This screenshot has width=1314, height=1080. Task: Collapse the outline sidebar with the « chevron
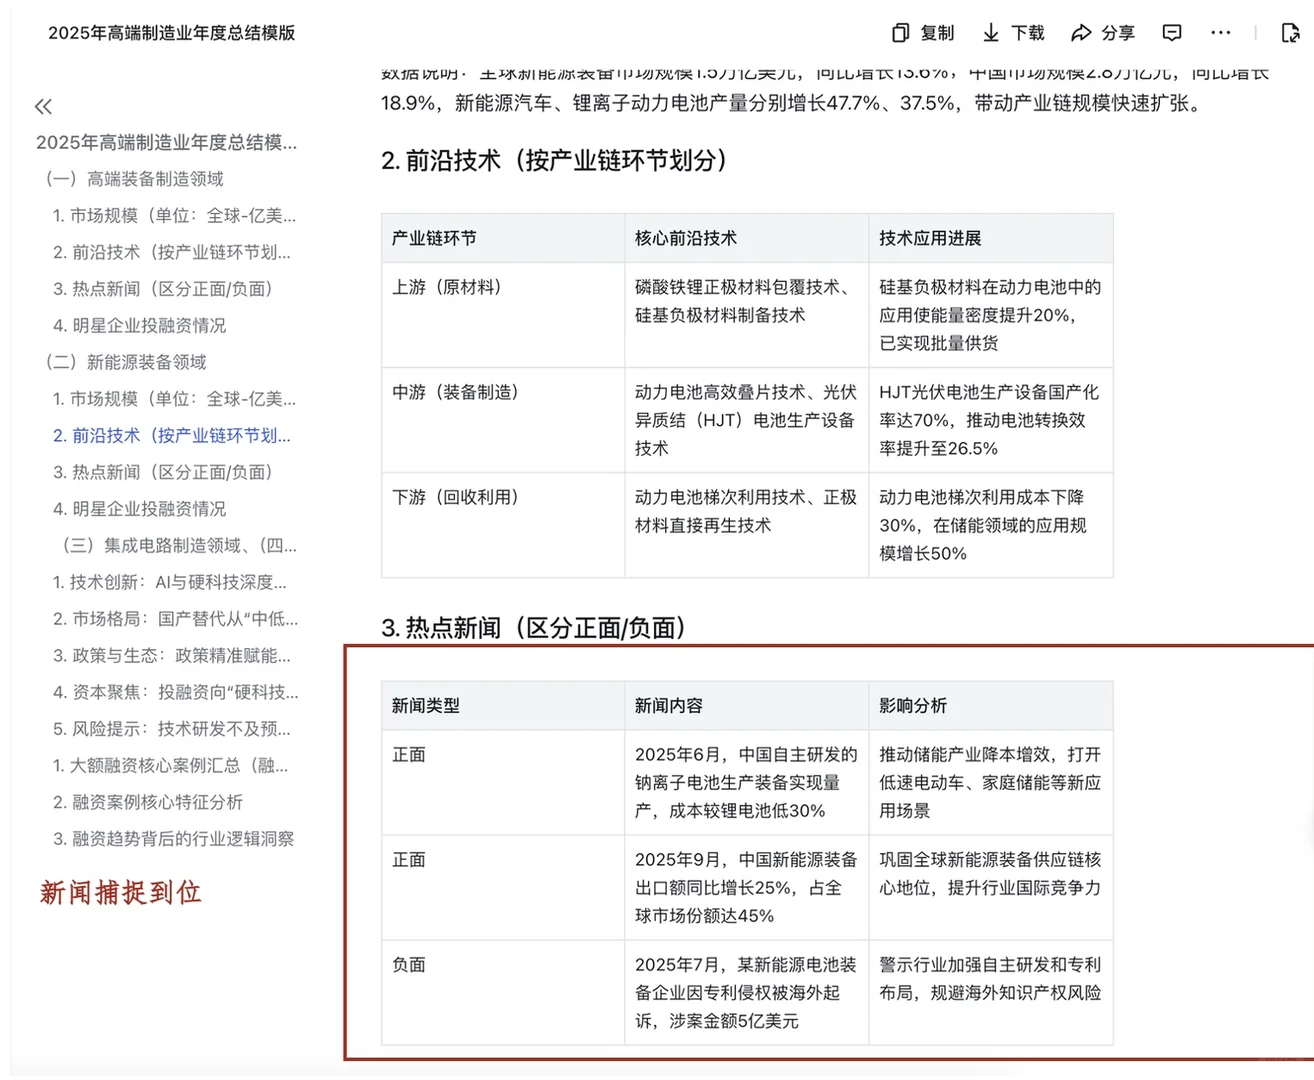42,106
